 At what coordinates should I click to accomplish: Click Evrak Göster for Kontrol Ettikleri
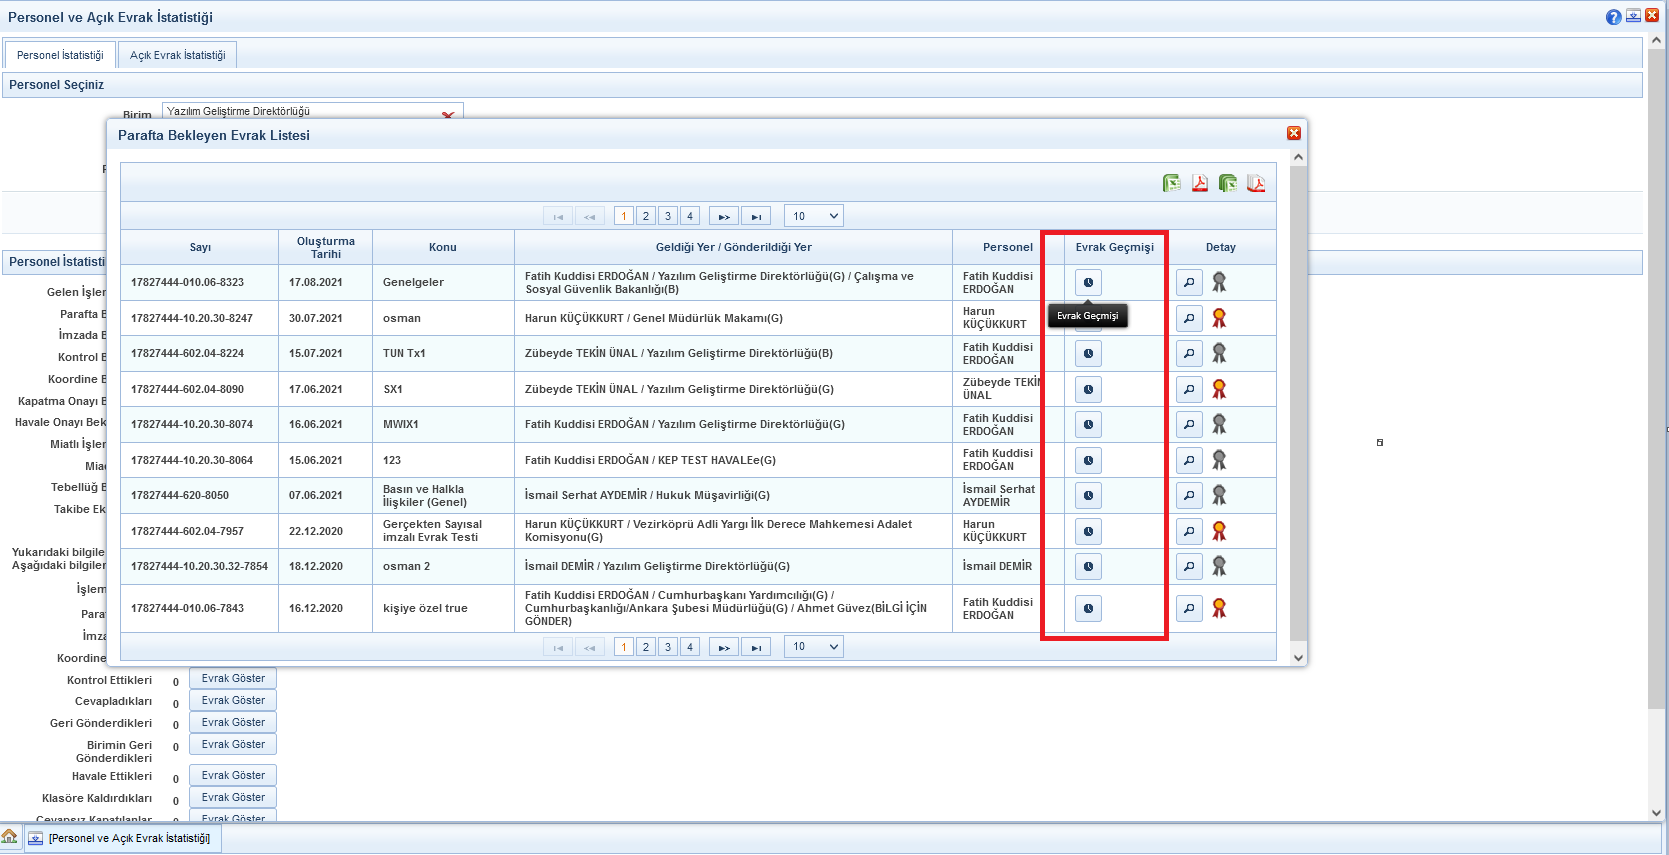coord(233,679)
